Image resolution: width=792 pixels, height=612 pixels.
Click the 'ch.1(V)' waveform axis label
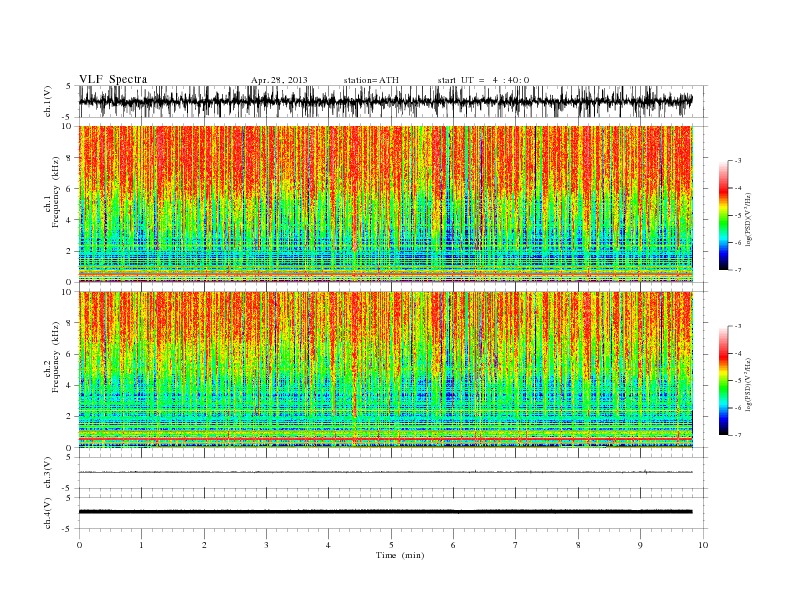[x=48, y=101]
